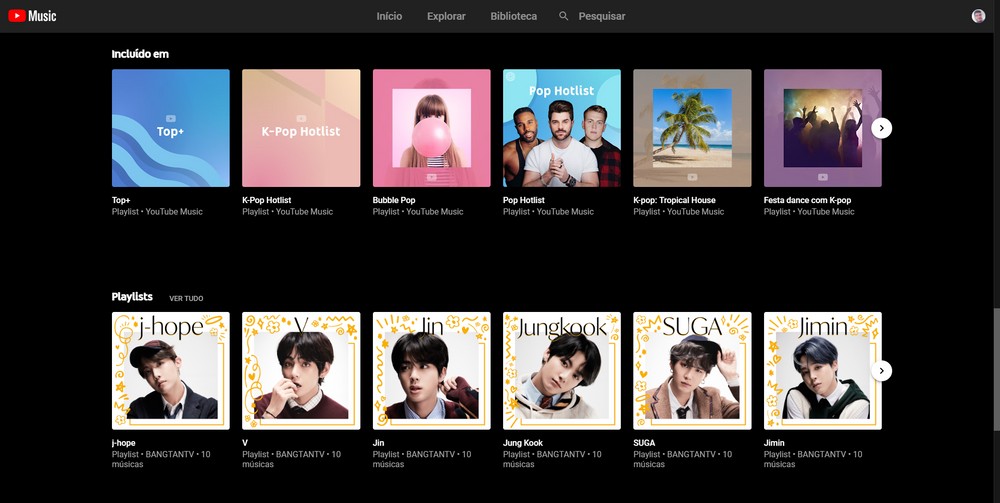Go to the Início tab
The image size is (1000, 503).
(389, 16)
